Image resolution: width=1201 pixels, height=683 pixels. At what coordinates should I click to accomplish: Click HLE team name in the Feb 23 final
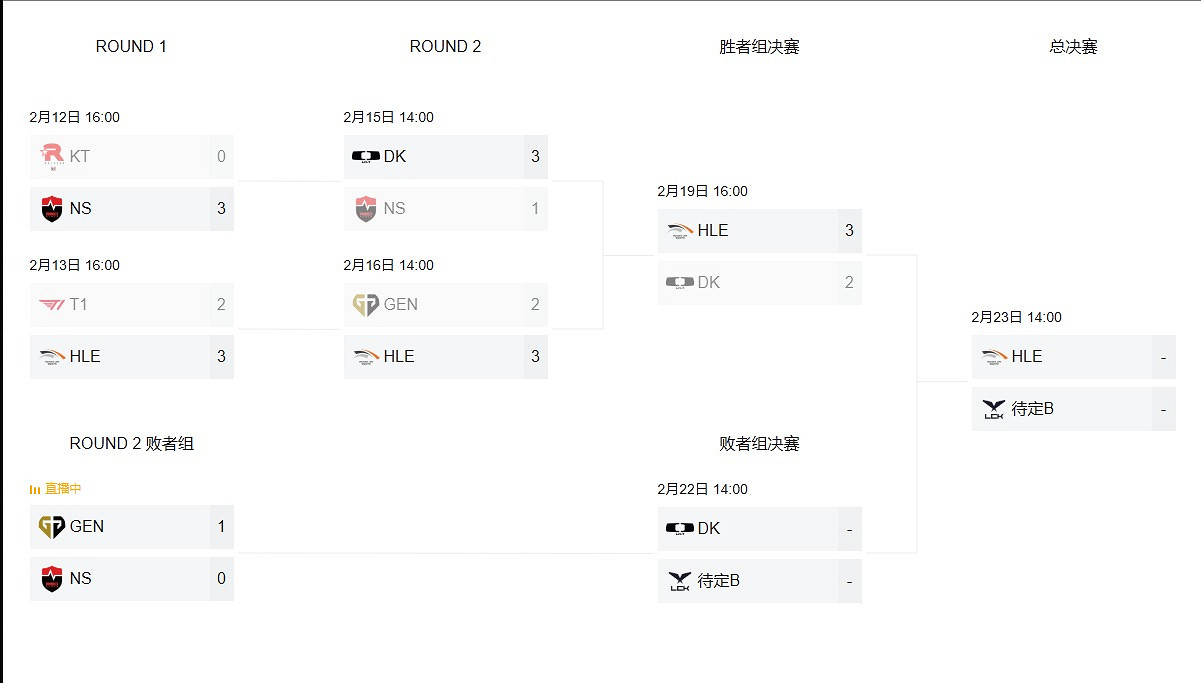pyautogui.click(x=1026, y=357)
